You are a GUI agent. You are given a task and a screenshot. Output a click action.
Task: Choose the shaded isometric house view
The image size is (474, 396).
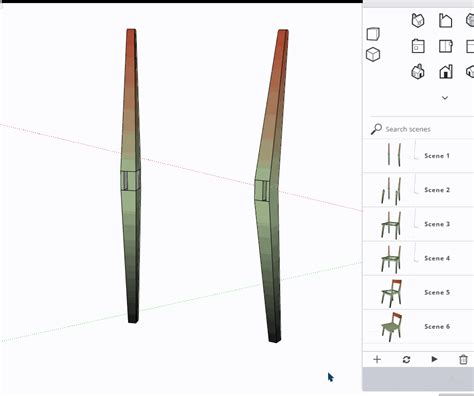pyautogui.click(x=418, y=72)
